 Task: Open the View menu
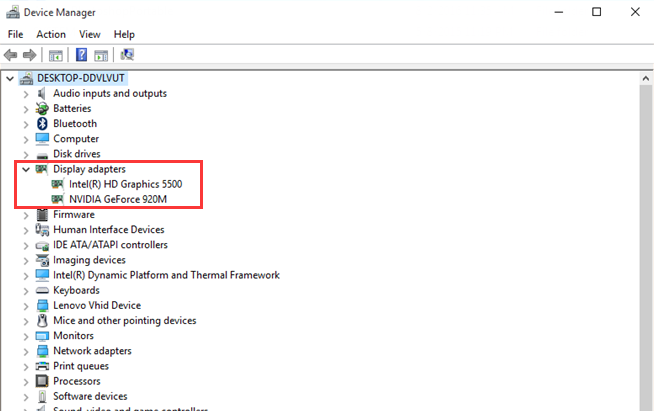pos(90,34)
